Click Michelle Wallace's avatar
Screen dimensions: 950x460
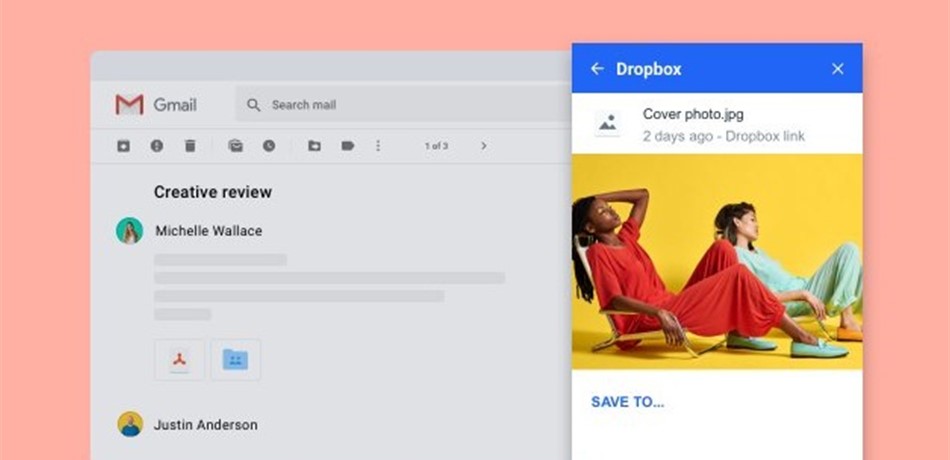pyautogui.click(x=130, y=231)
